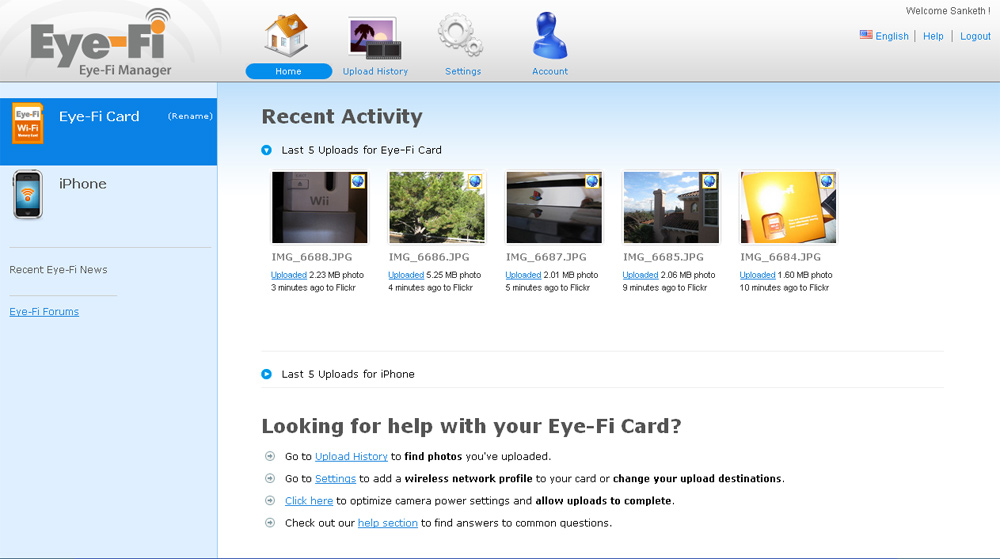Click the IMG_6687.JPG file name
1000x559 pixels.
pyautogui.click(x=547, y=257)
